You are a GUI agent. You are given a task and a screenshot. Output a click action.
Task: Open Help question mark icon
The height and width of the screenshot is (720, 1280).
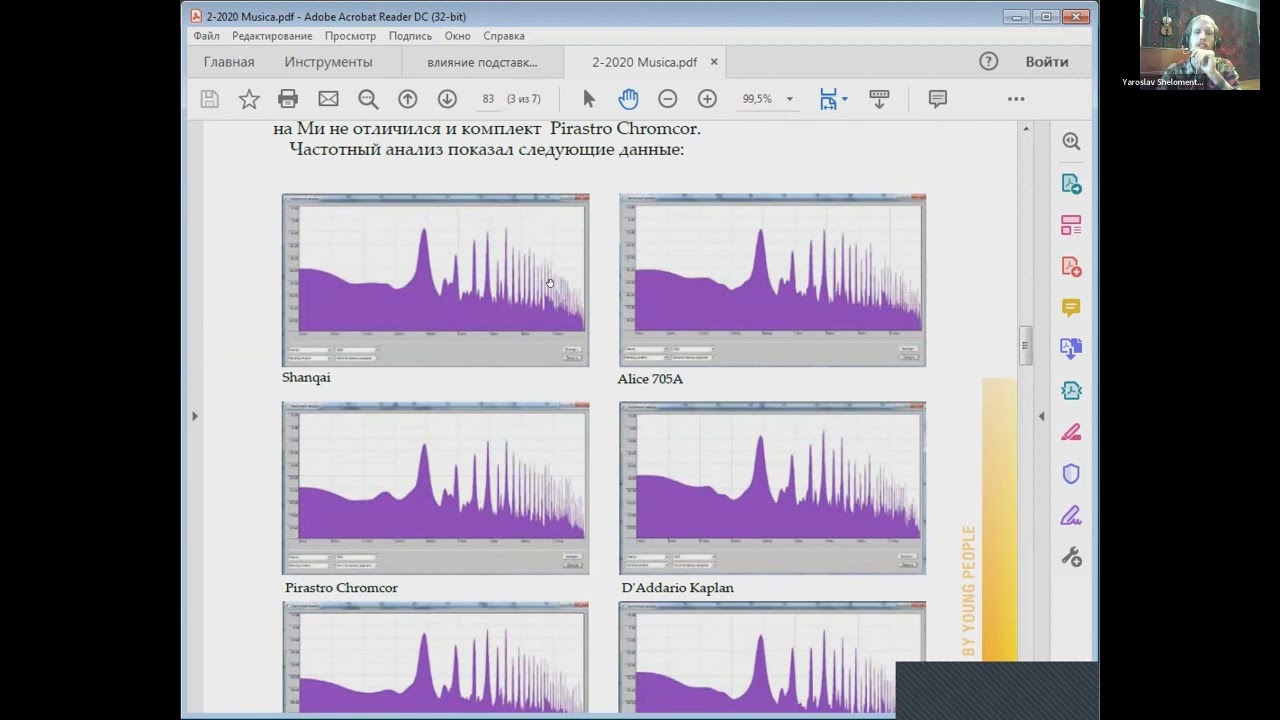coord(989,61)
